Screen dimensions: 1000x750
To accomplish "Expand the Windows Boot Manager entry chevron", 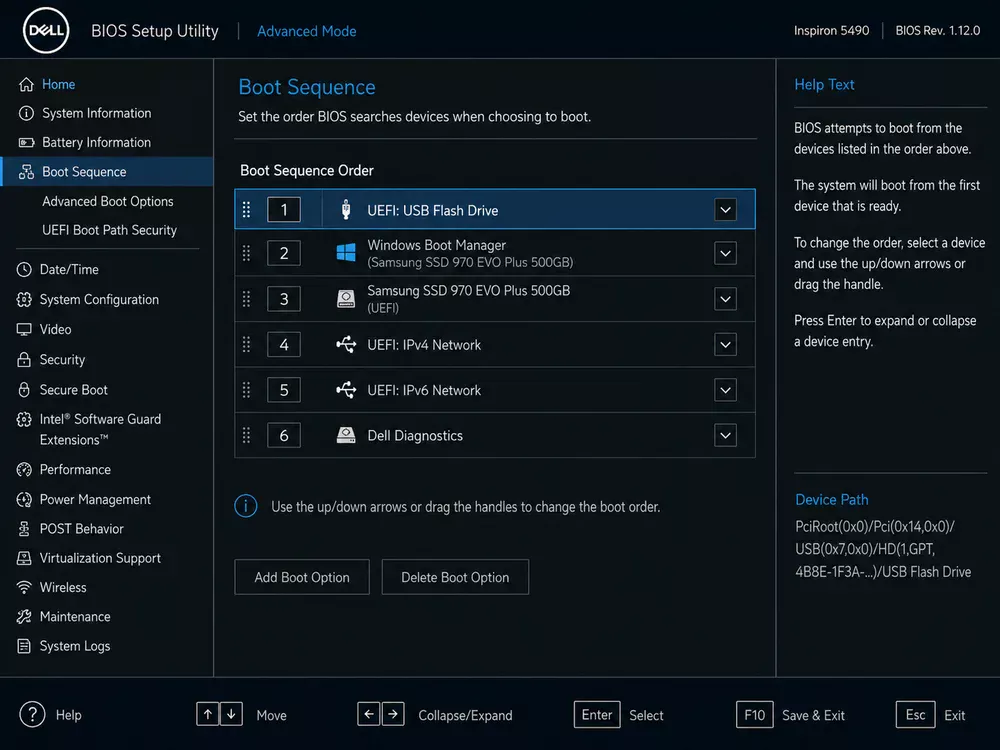I will tap(725, 253).
